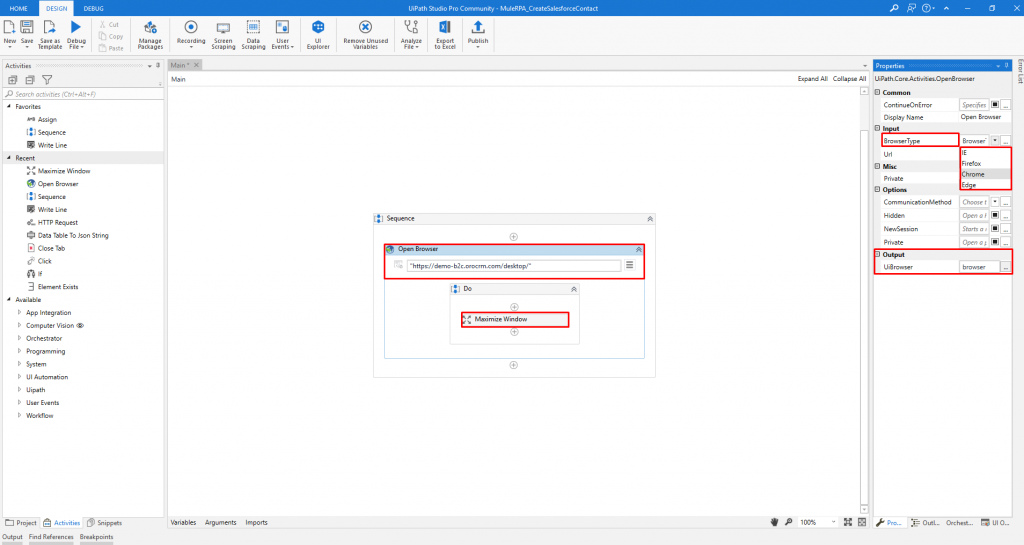Click fit to screen icon
1024x545 pixels.
click(848, 522)
